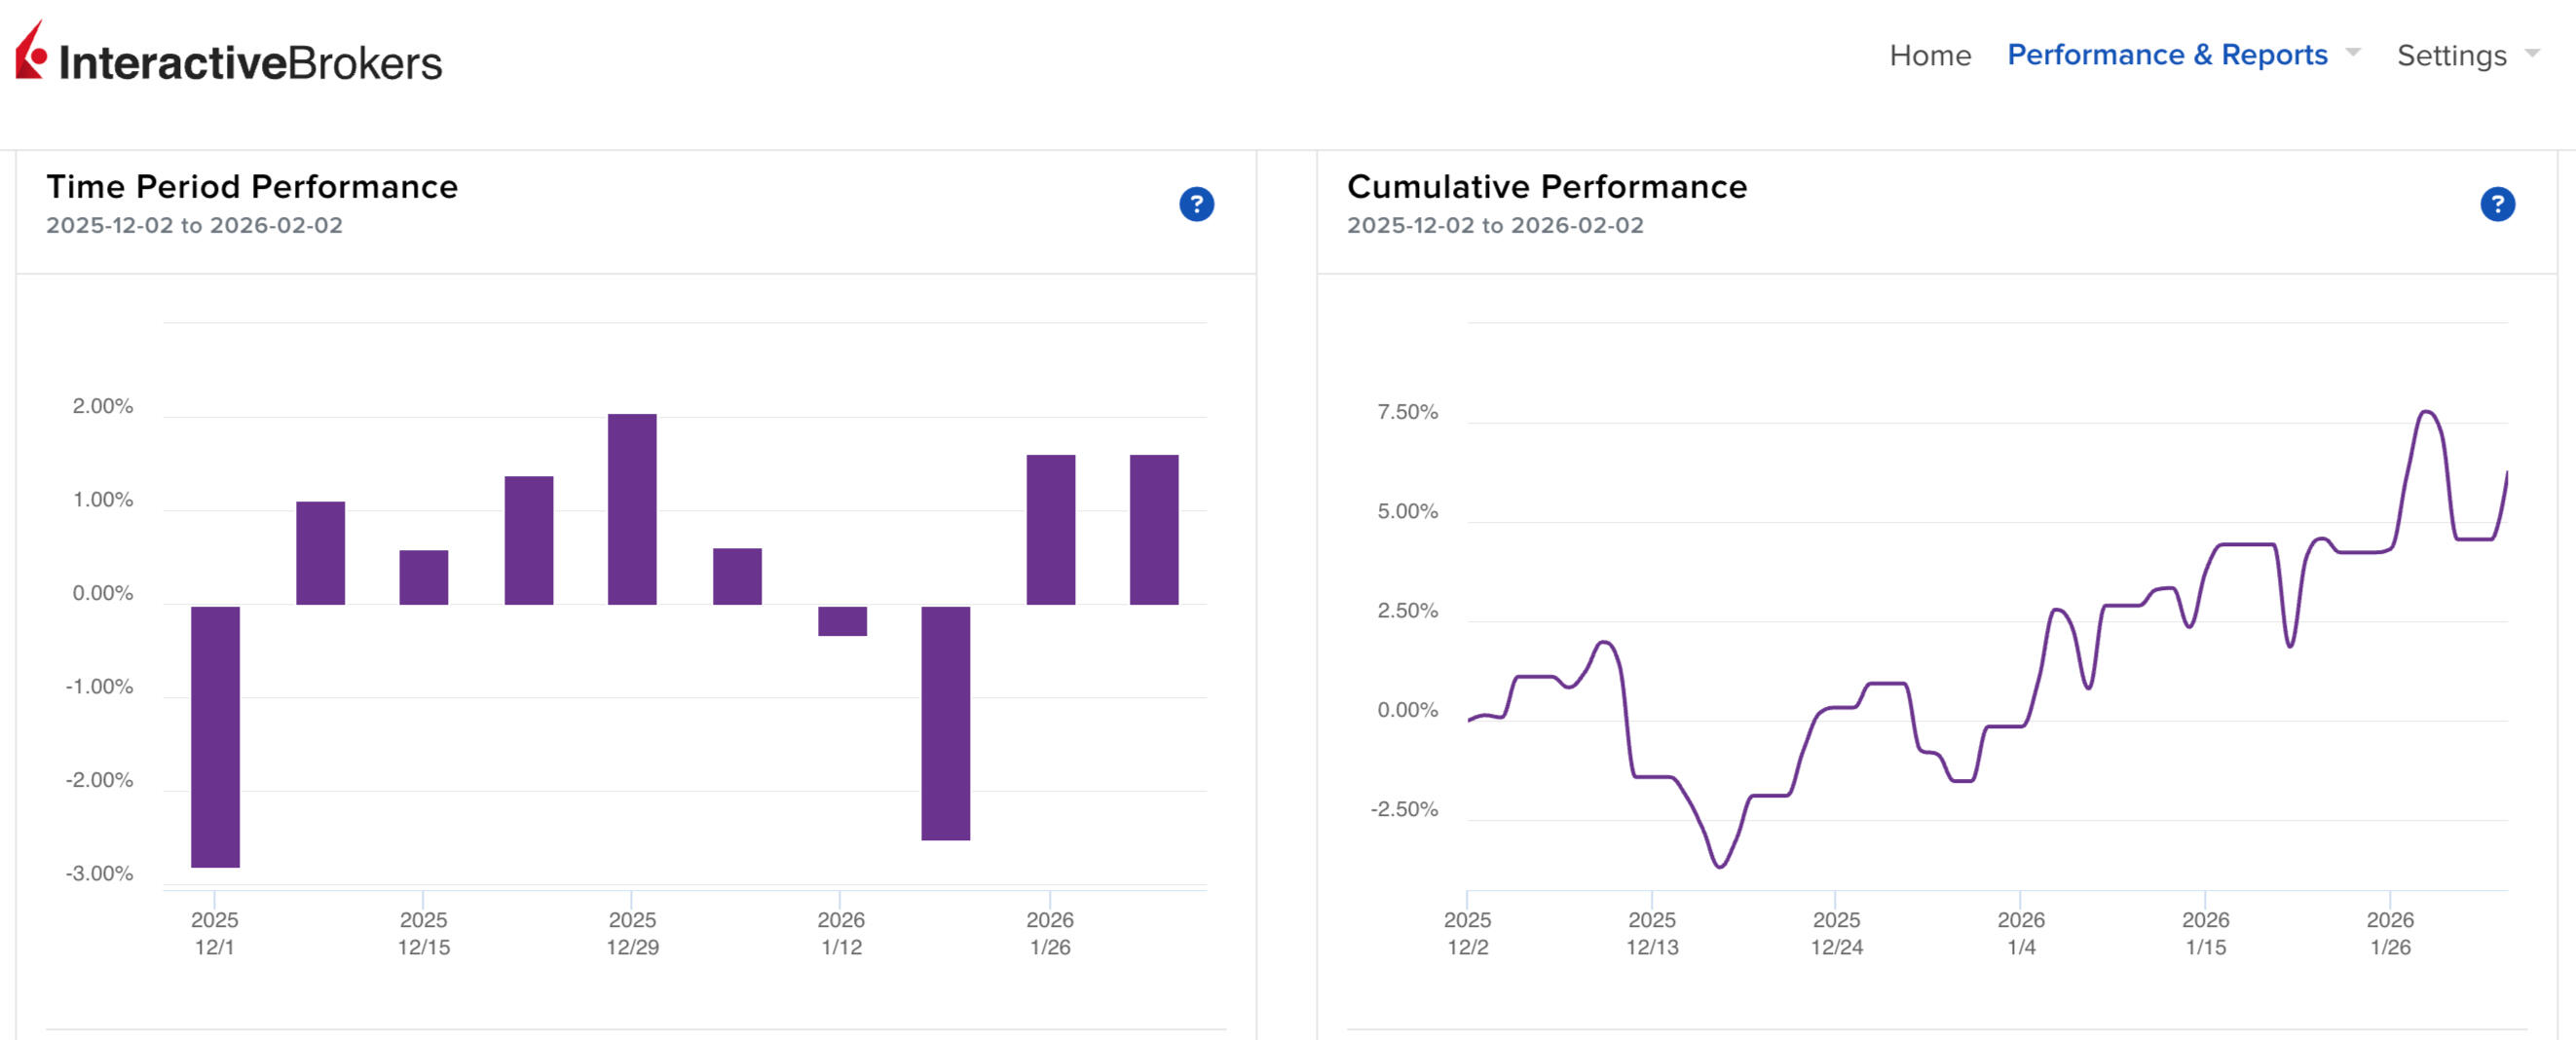Viewport: 2576px width, 1040px height.
Task: Click the Settings dropdown arrow
Action: point(2531,53)
